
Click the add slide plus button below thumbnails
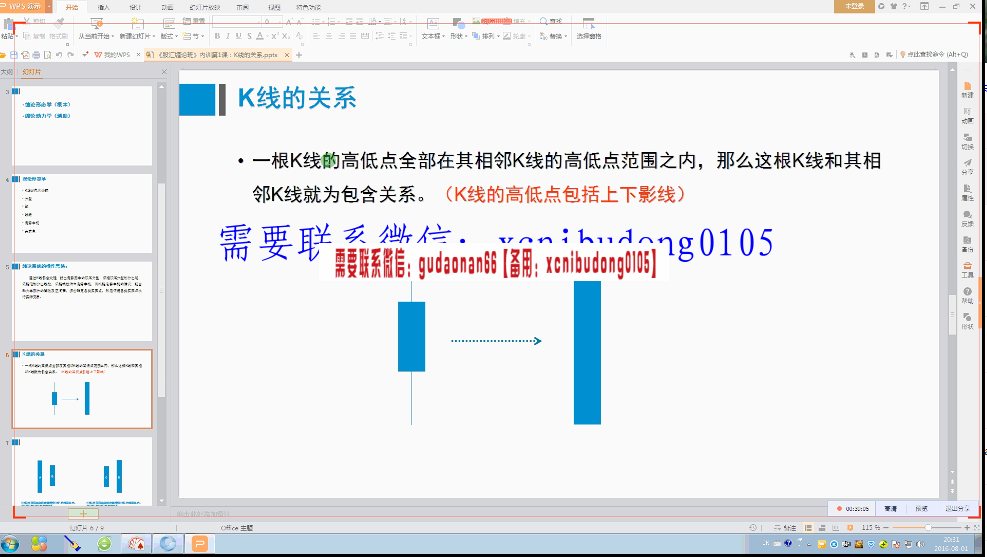[83, 514]
